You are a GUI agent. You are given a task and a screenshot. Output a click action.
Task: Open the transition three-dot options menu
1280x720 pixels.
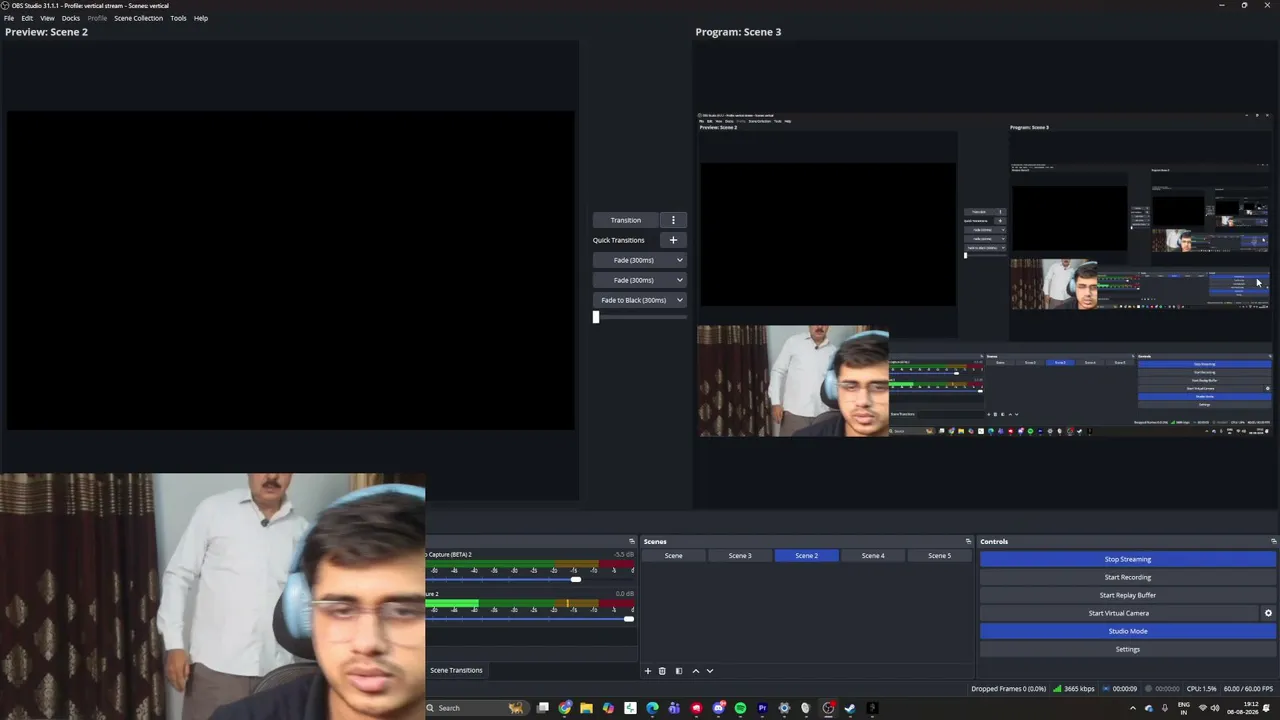coord(673,220)
